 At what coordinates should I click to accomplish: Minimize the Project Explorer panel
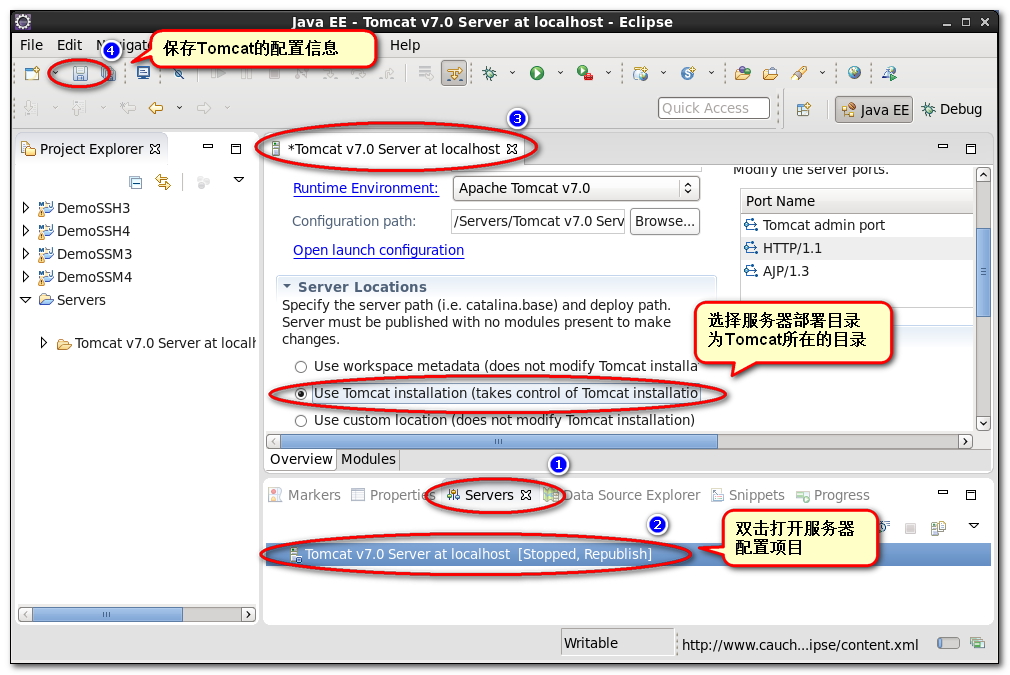[207, 147]
